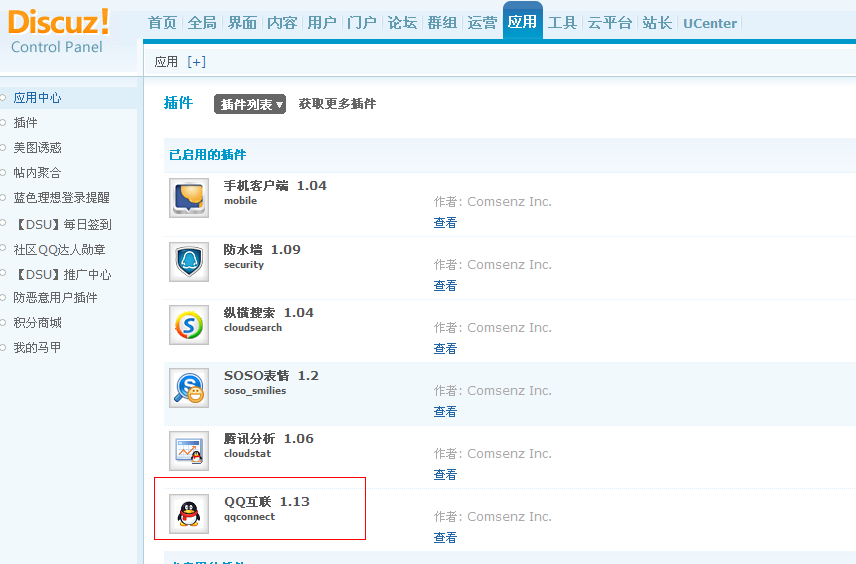Select 应用中心 in the sidebar
The image size is (856, 564).
38,98
